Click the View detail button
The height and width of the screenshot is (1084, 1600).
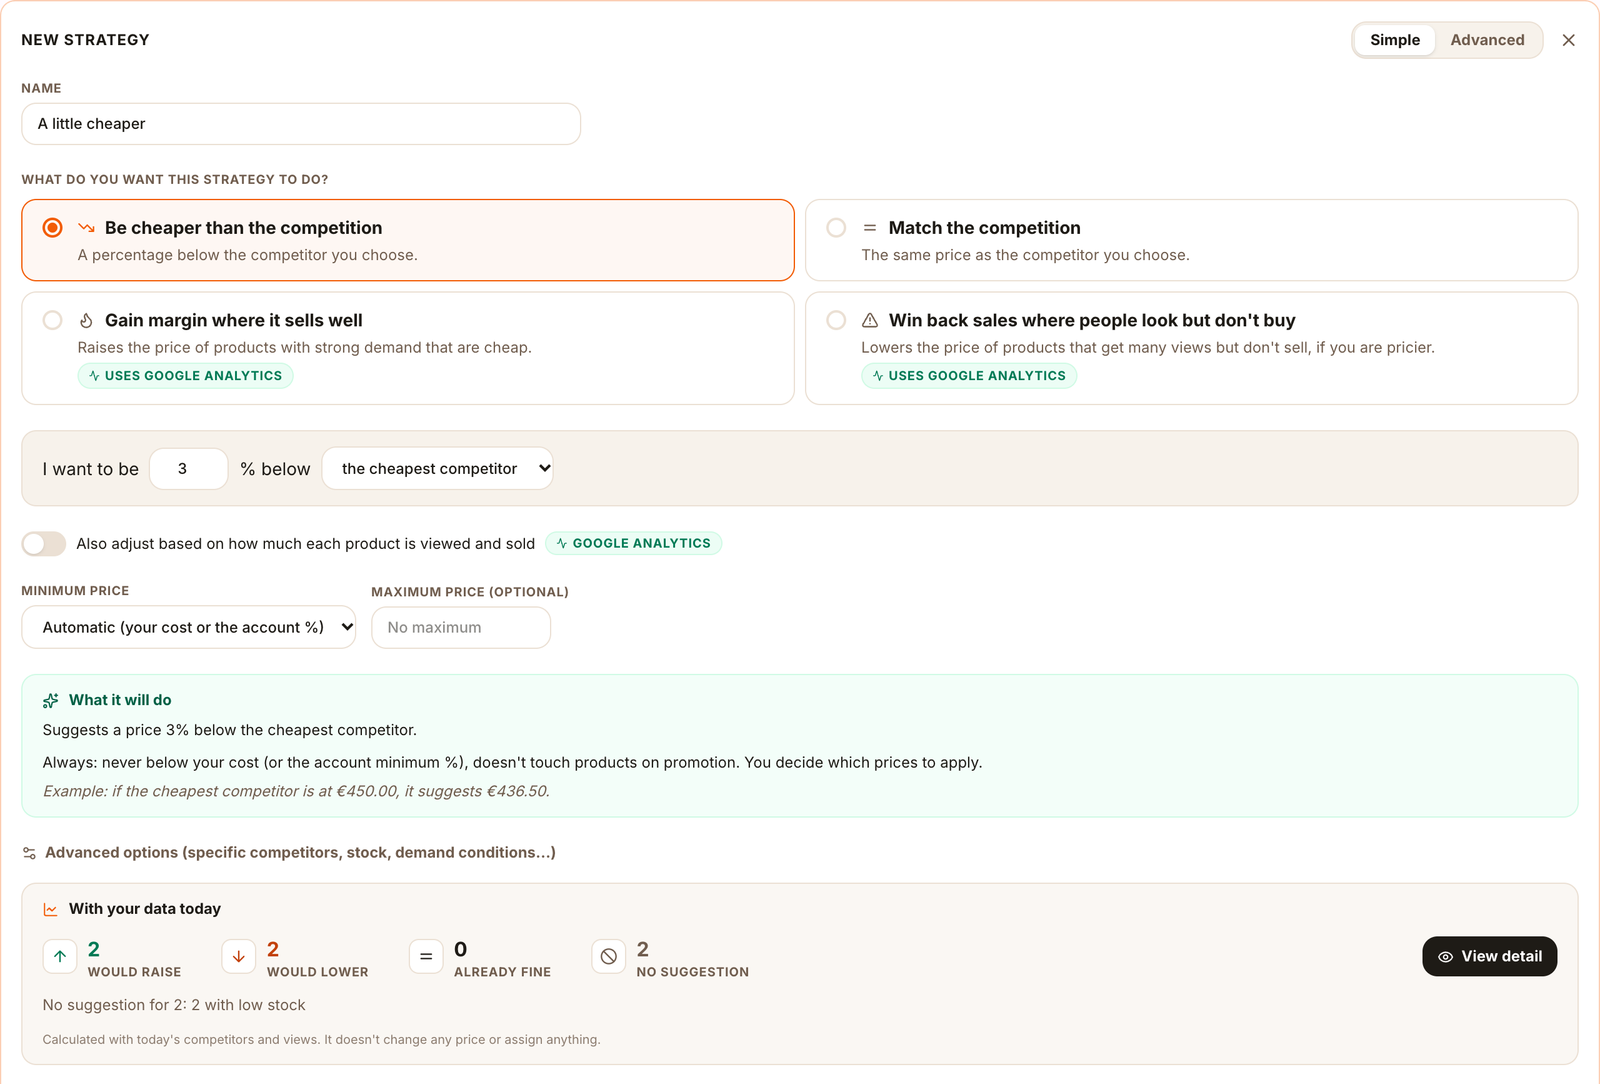[x=1490, y=957]
